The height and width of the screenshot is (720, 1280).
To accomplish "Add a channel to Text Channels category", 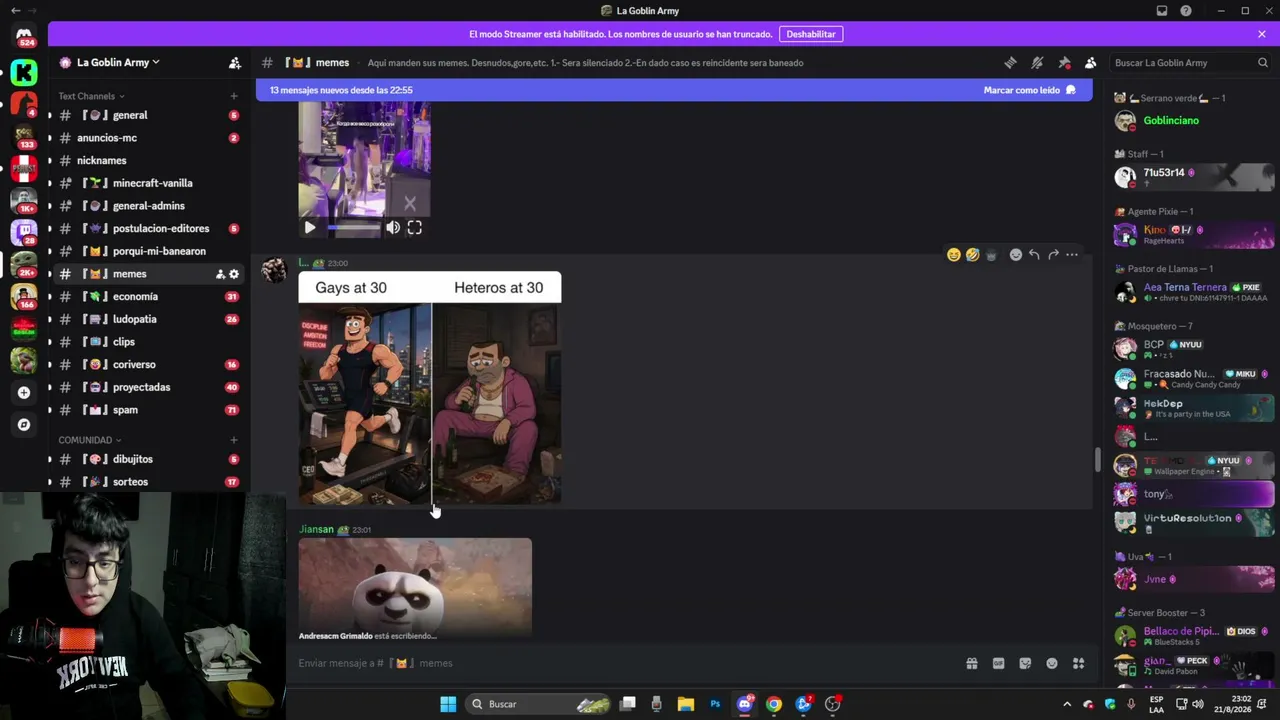I will click(234, 96).
